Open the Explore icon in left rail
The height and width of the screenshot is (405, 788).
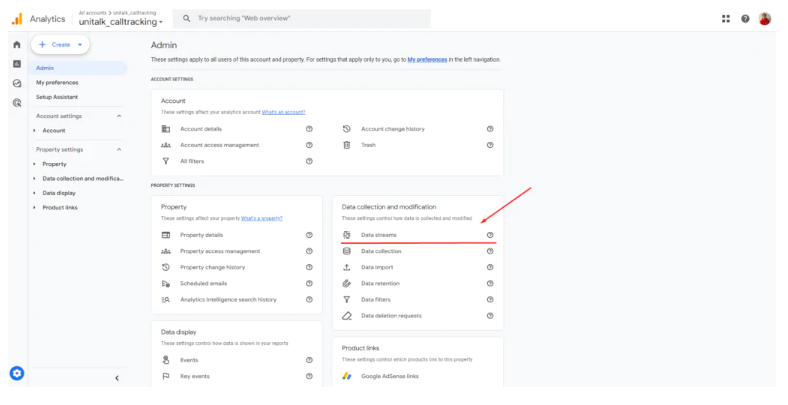[17, 83]
